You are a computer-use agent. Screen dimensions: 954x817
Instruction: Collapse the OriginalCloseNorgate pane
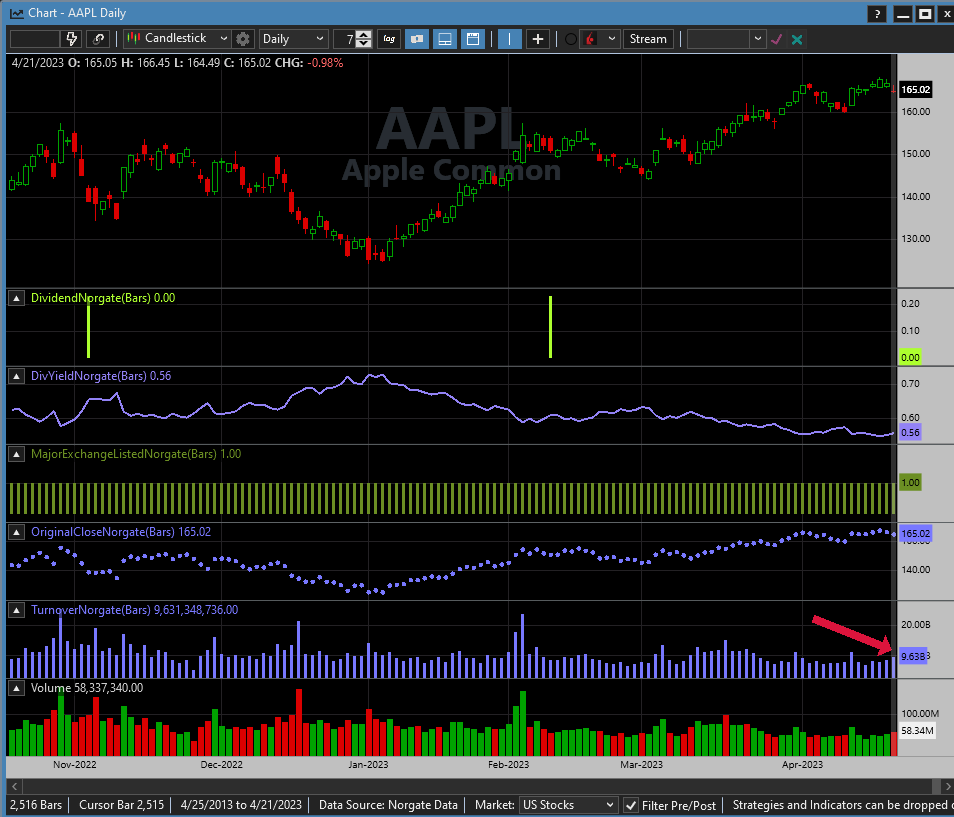pyautogui.click(x=16, y=532)
